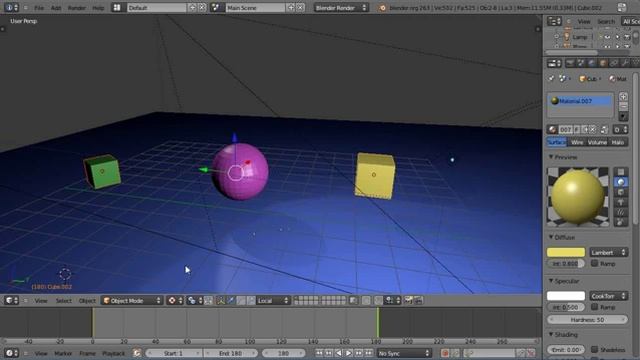Open the No Sync dropdown

(x=404, y=353)
